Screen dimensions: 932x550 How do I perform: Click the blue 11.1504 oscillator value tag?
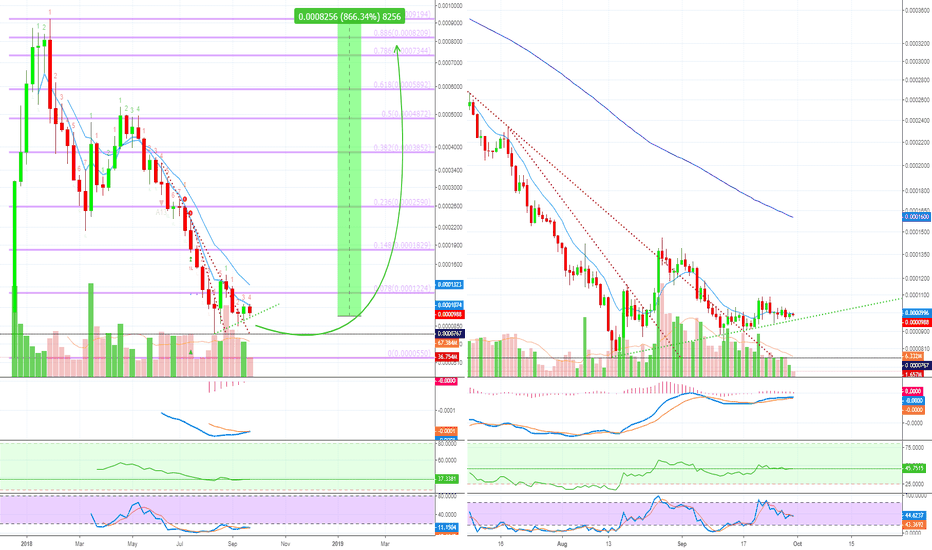click(447, 527)
